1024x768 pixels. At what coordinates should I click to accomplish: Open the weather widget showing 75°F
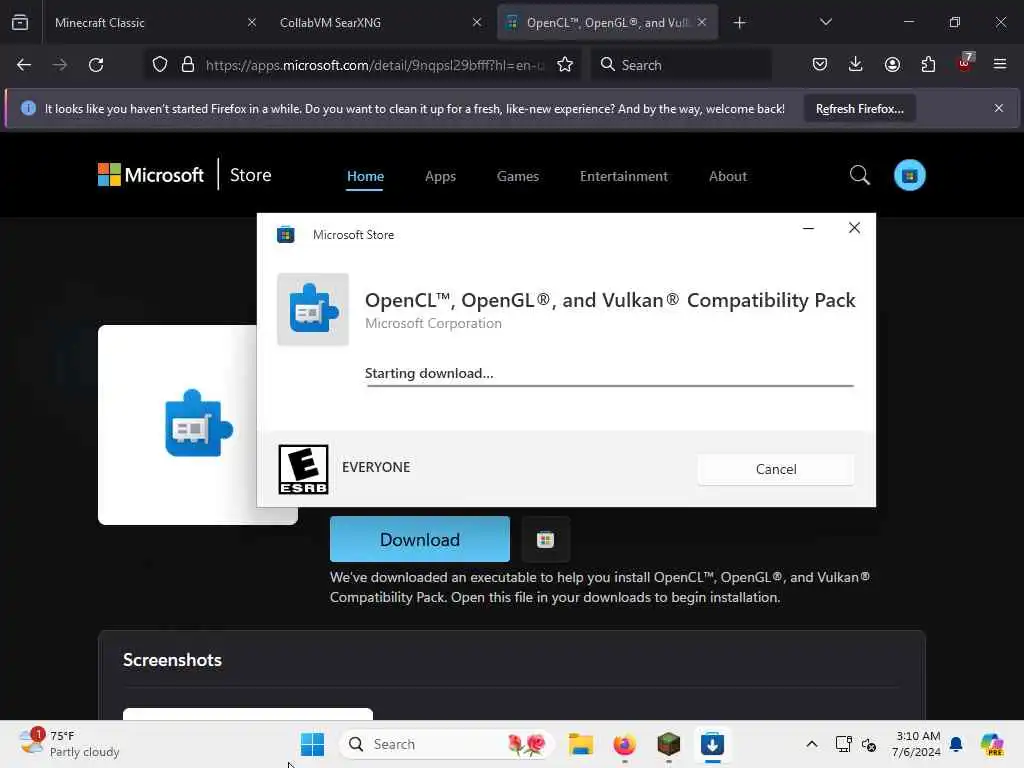click(69, 744)
